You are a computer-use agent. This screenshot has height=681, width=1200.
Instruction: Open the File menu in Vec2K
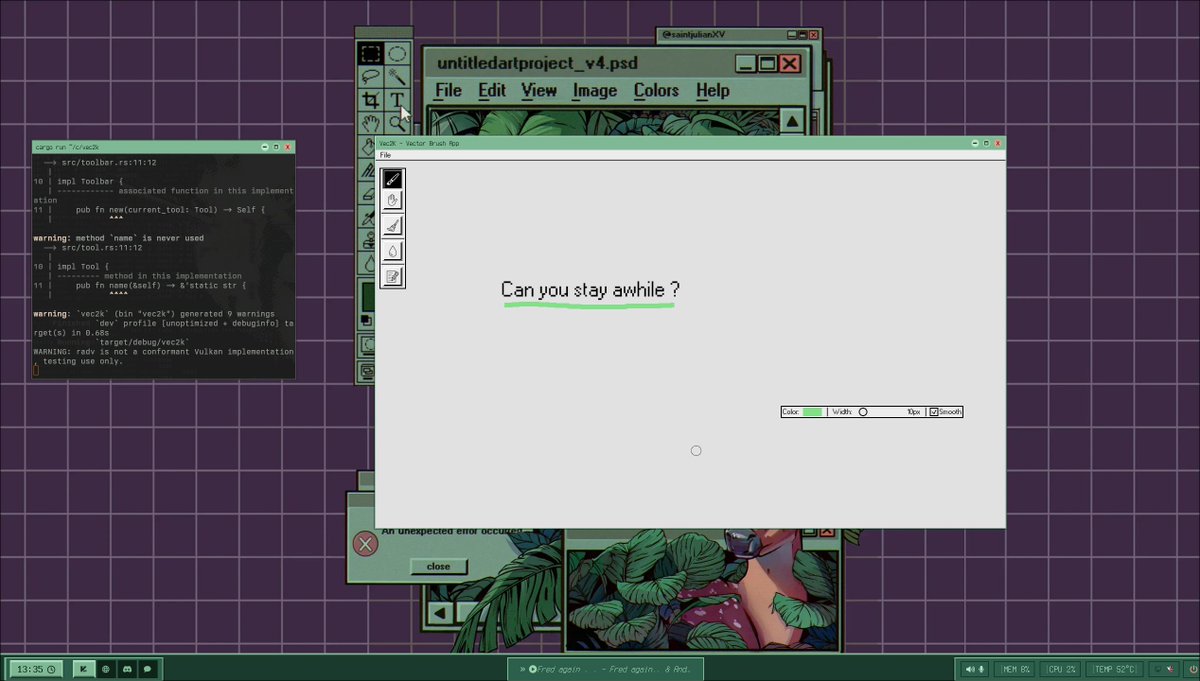point(385,155)
